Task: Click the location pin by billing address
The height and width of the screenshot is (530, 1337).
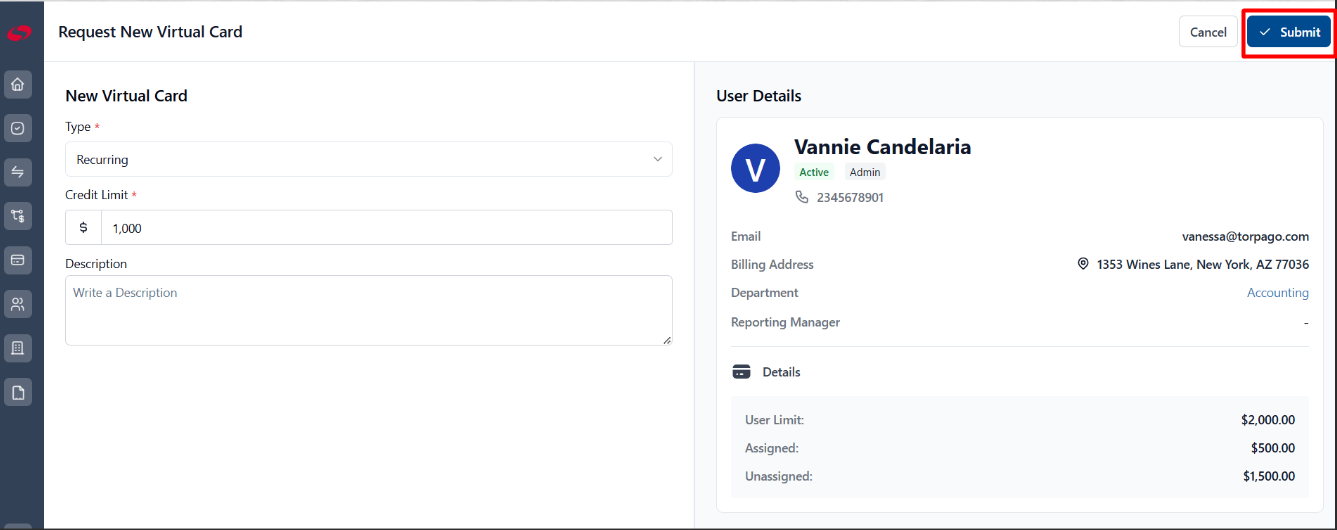Action: [x=1083, y=264]
